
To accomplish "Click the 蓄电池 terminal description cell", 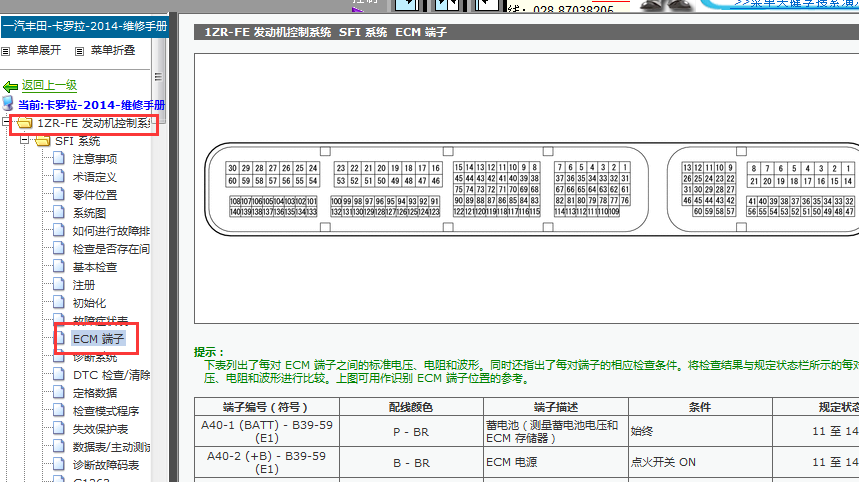I will [x=556, y=431].
